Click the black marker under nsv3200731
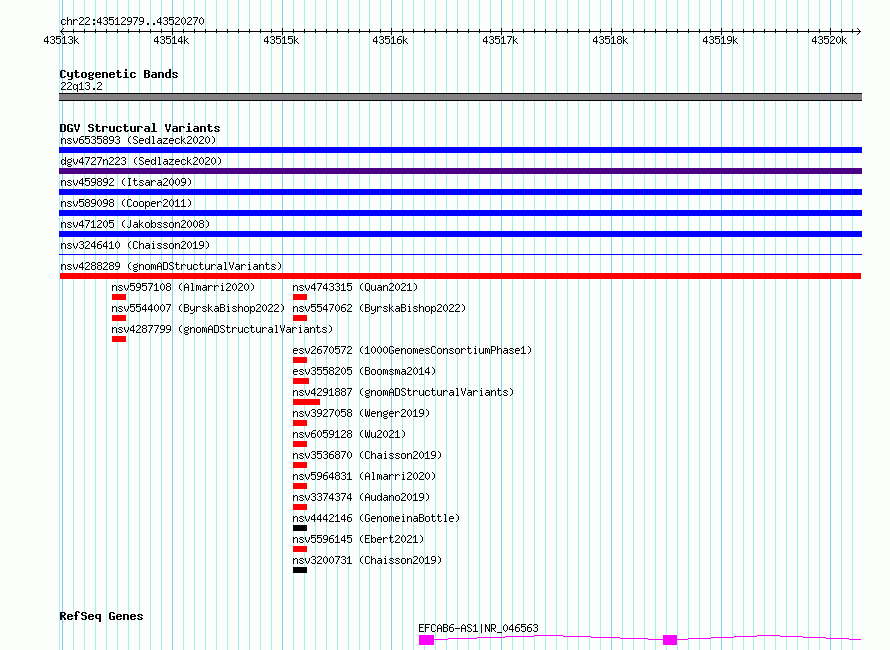The height and width of the screenshot is (650, 890). [x=300, y=570]
